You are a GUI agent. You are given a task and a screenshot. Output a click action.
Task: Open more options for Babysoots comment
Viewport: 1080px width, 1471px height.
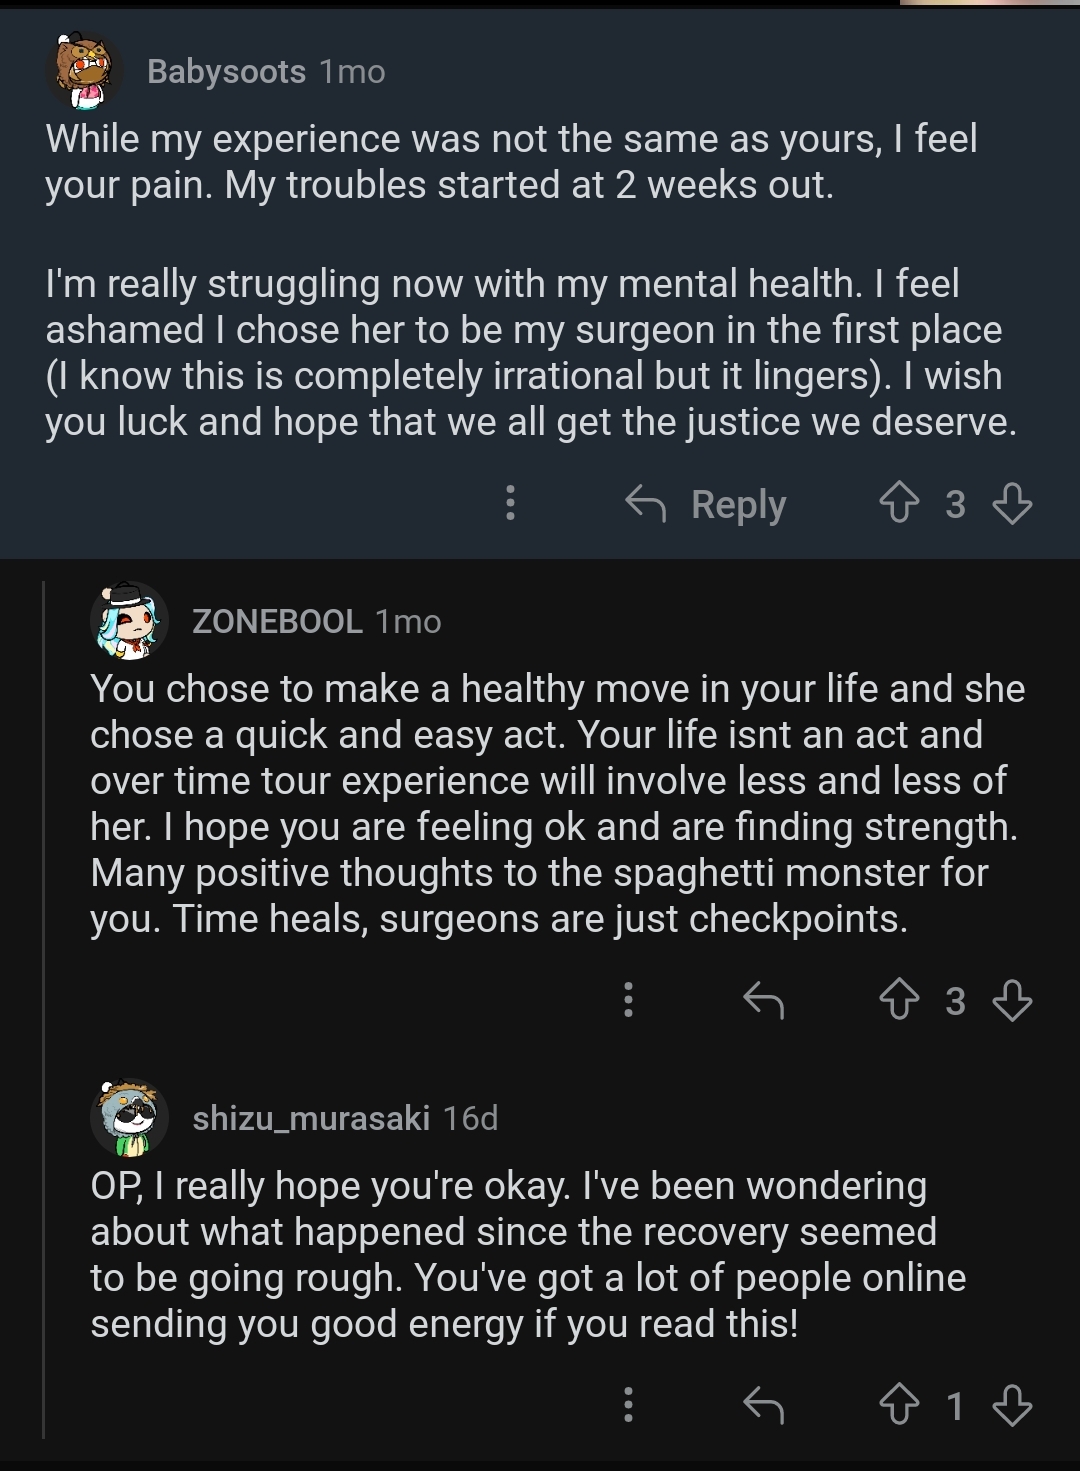click(510, 503)
